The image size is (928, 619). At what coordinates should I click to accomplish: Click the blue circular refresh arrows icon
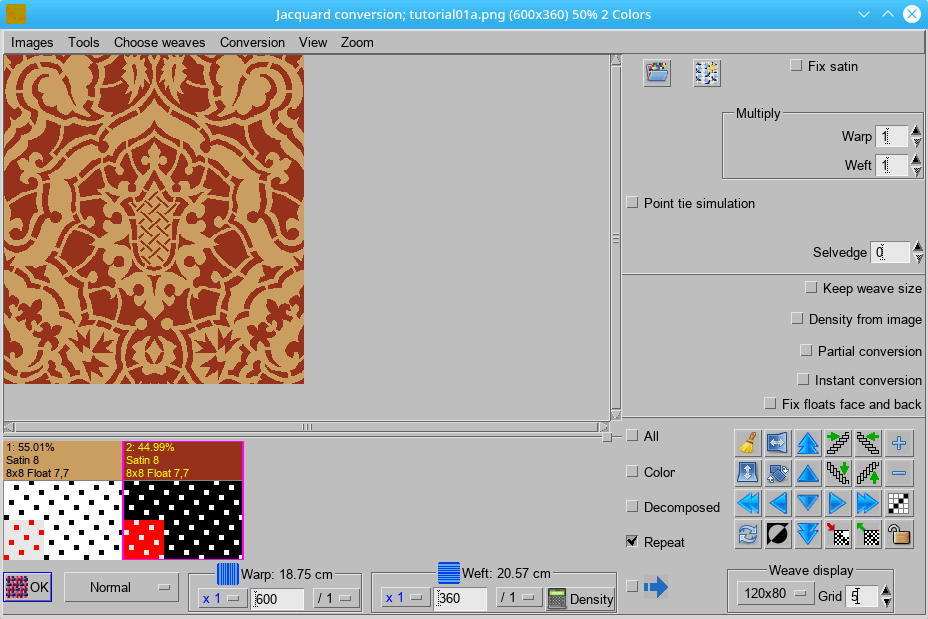[747, 534]
